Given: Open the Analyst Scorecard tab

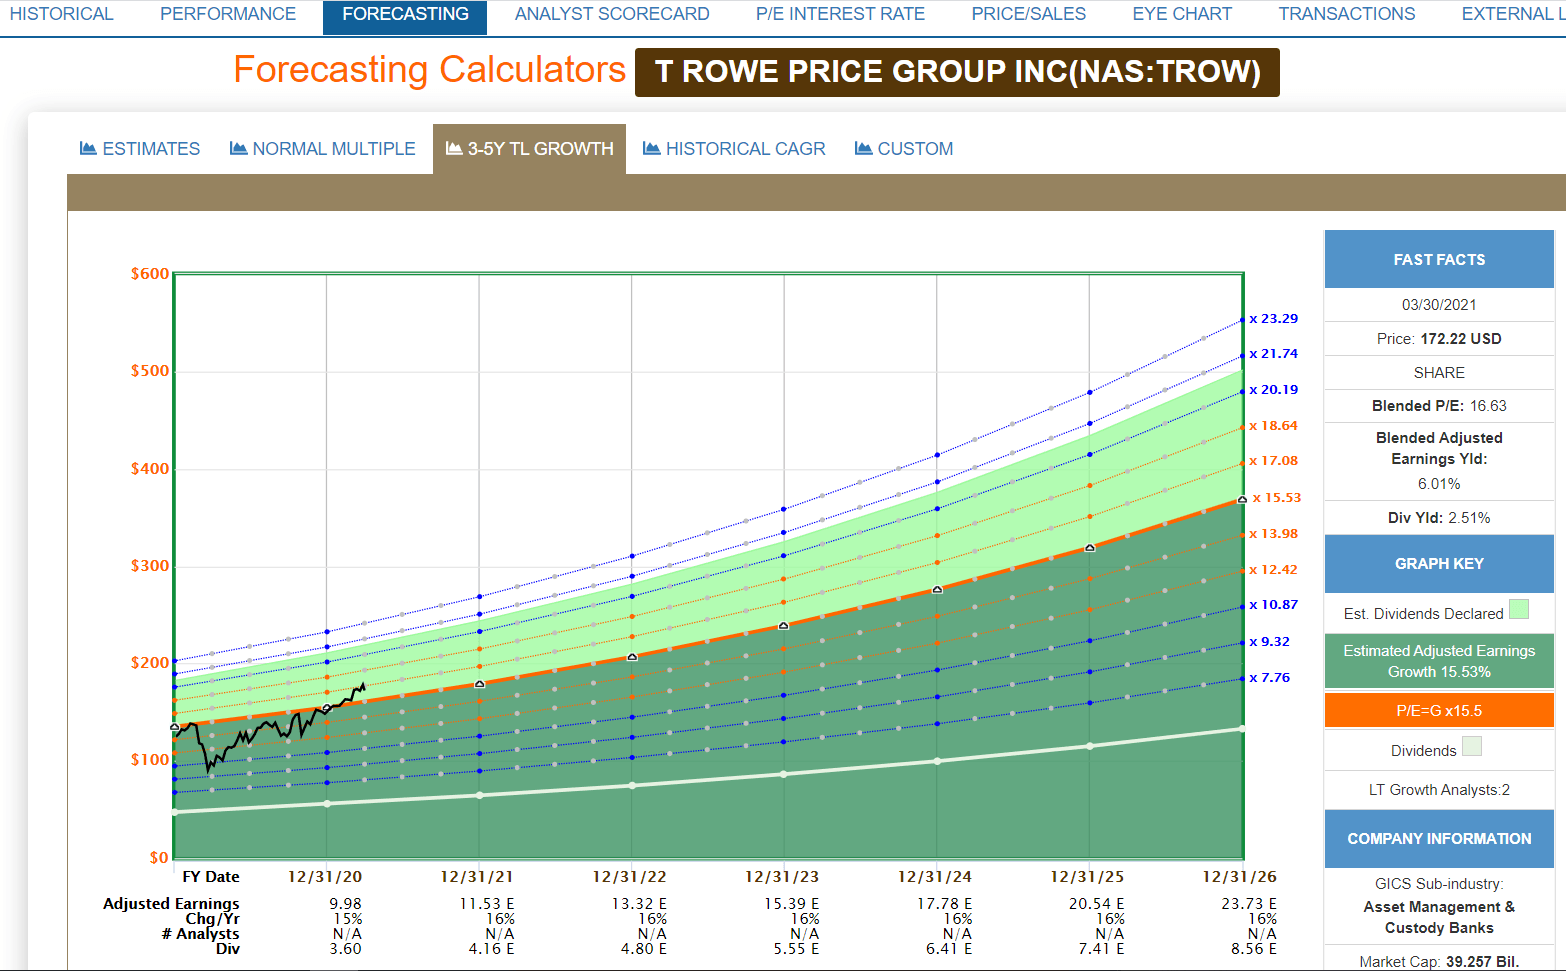Looking at the screenshot, I should [x=612, y=14].
